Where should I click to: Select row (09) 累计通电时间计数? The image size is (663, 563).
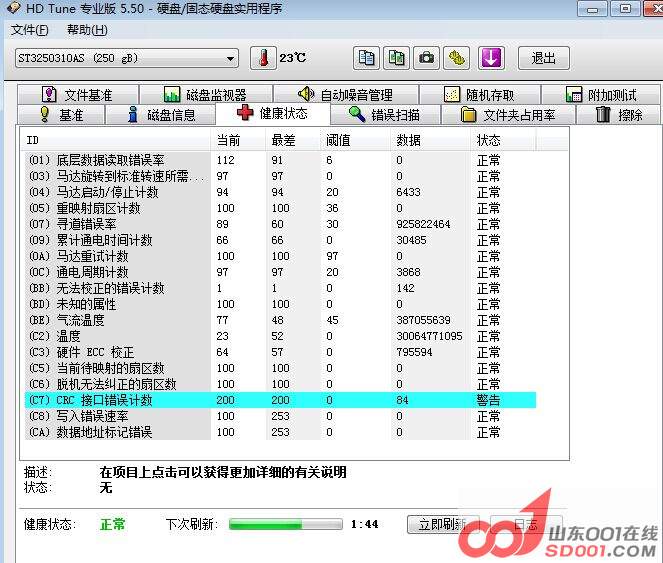pos(280,240)
